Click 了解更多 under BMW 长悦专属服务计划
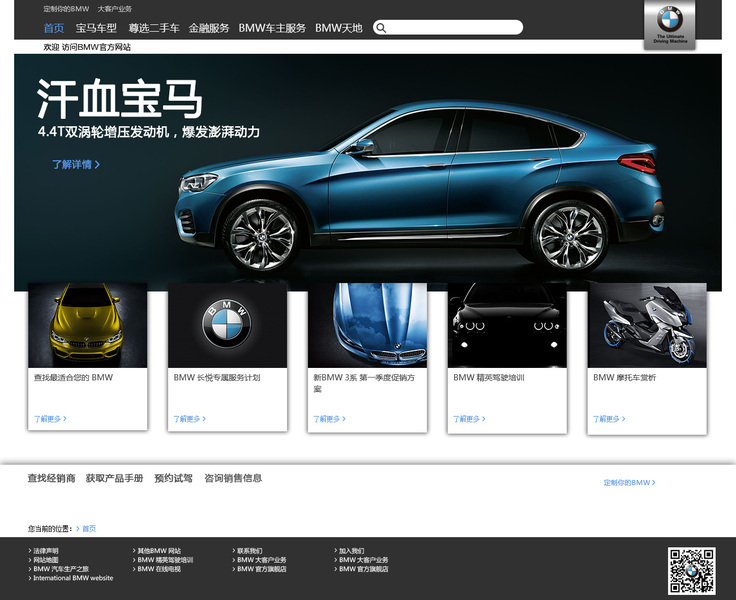This screenshot has width=736, height=600. tap(190, 419)
